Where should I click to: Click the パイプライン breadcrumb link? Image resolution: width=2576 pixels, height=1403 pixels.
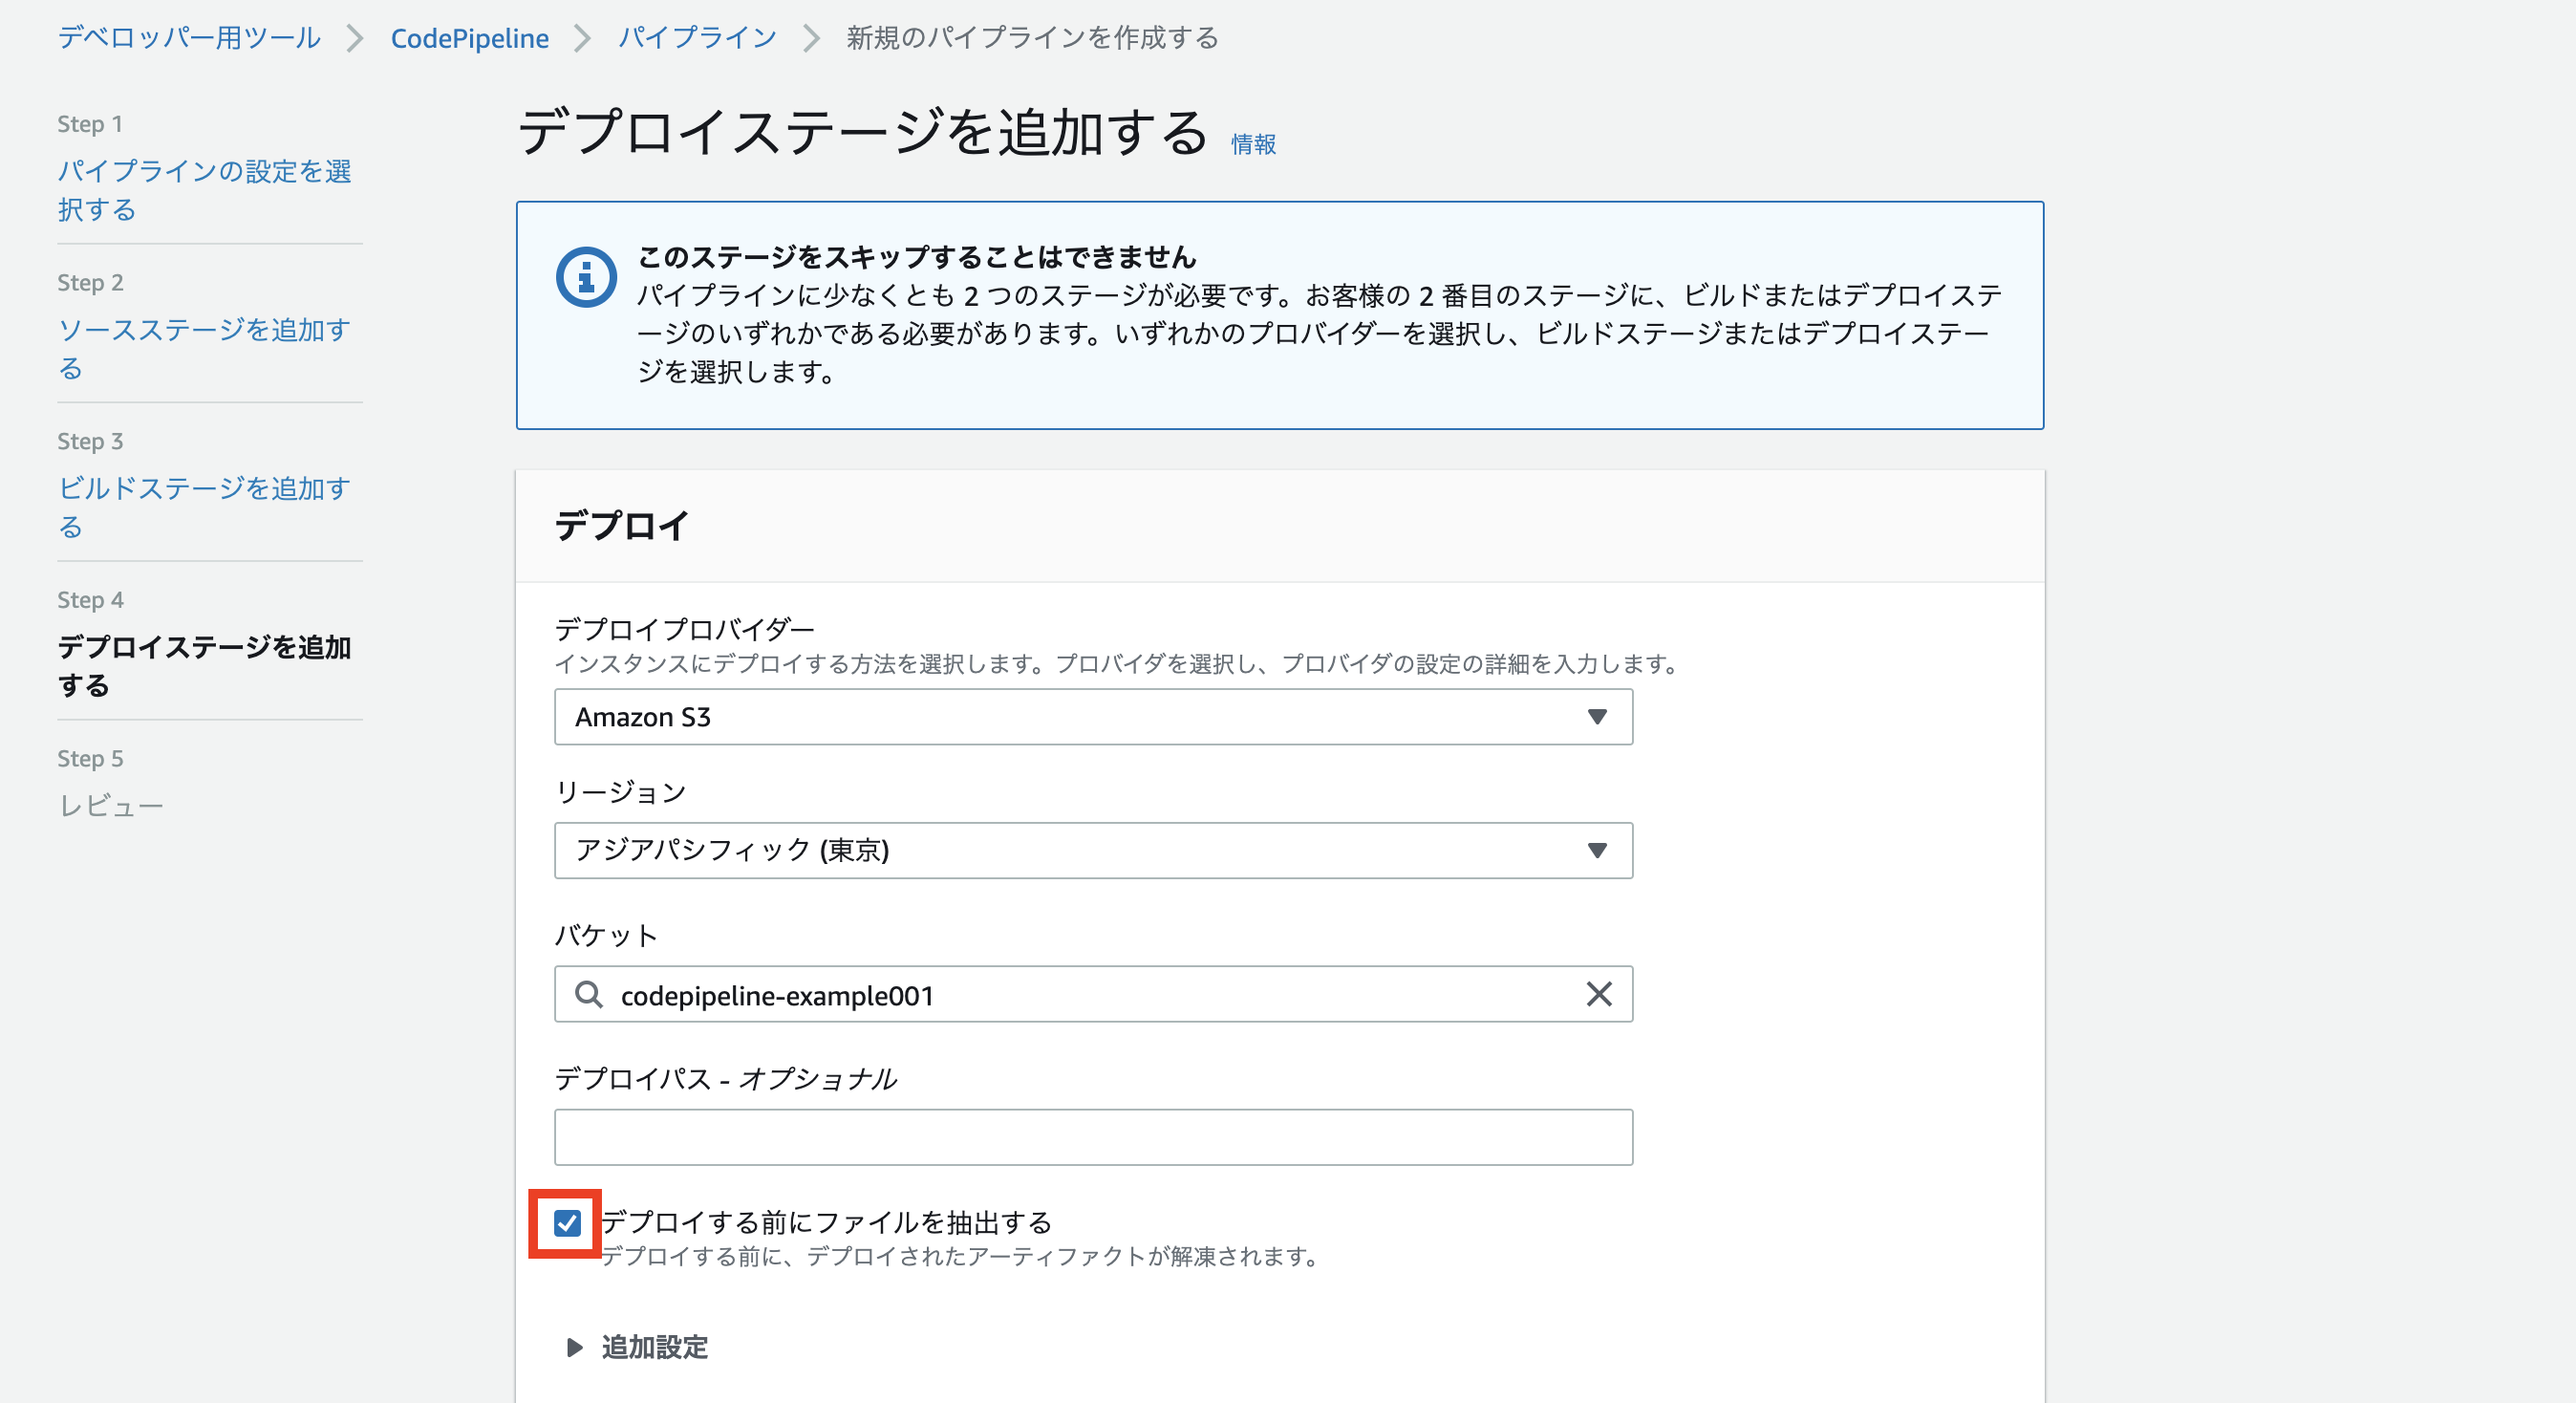(697, 38)
